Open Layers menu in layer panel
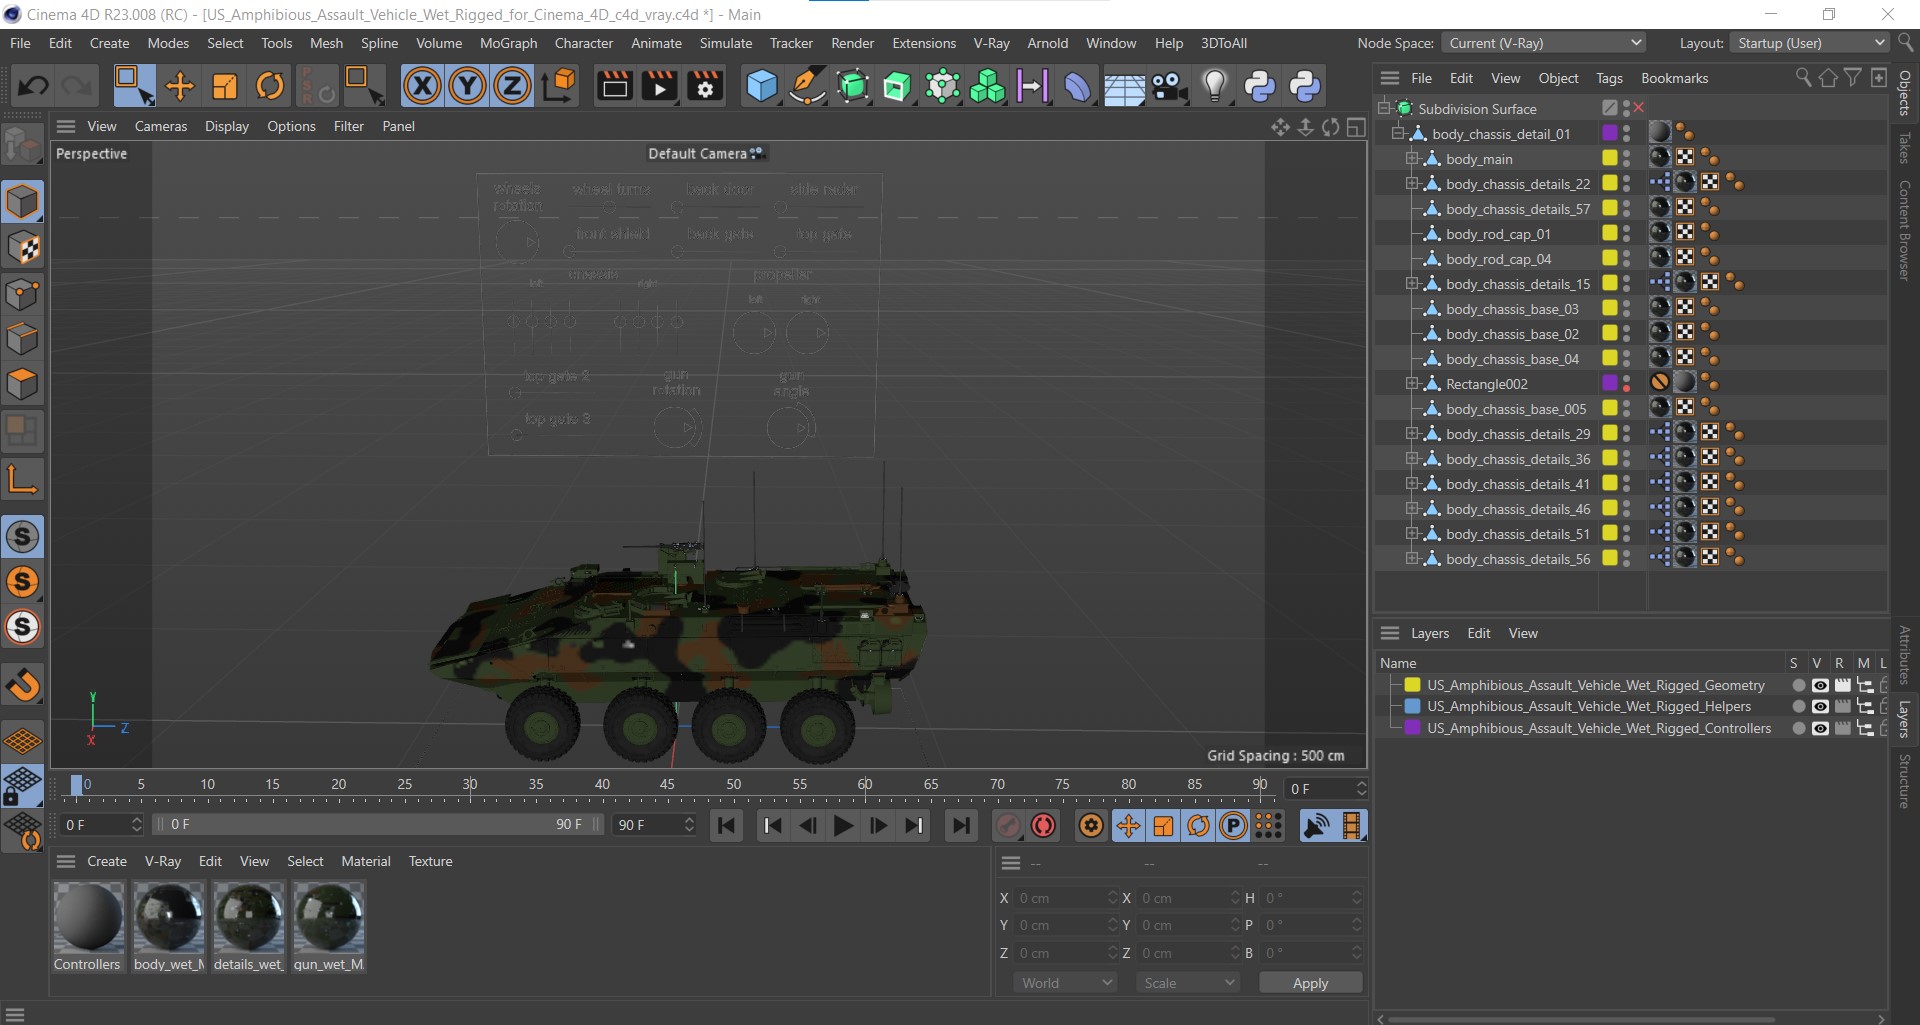 [x=1429, y=633]
